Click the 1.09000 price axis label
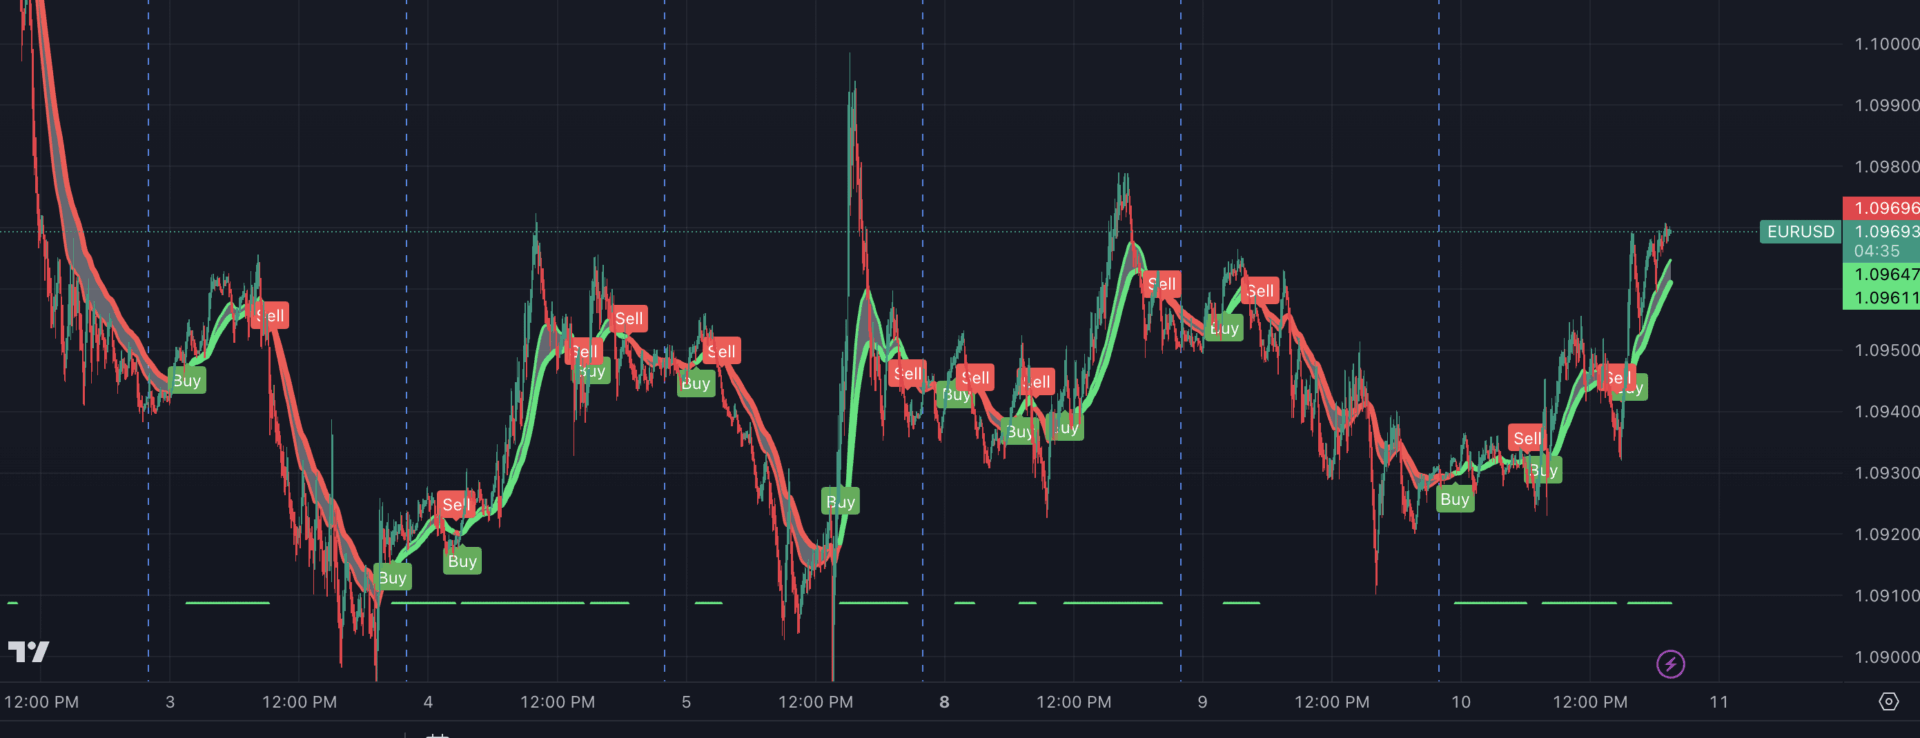This screenshot has width=1920, height=738. (1886, 657)
